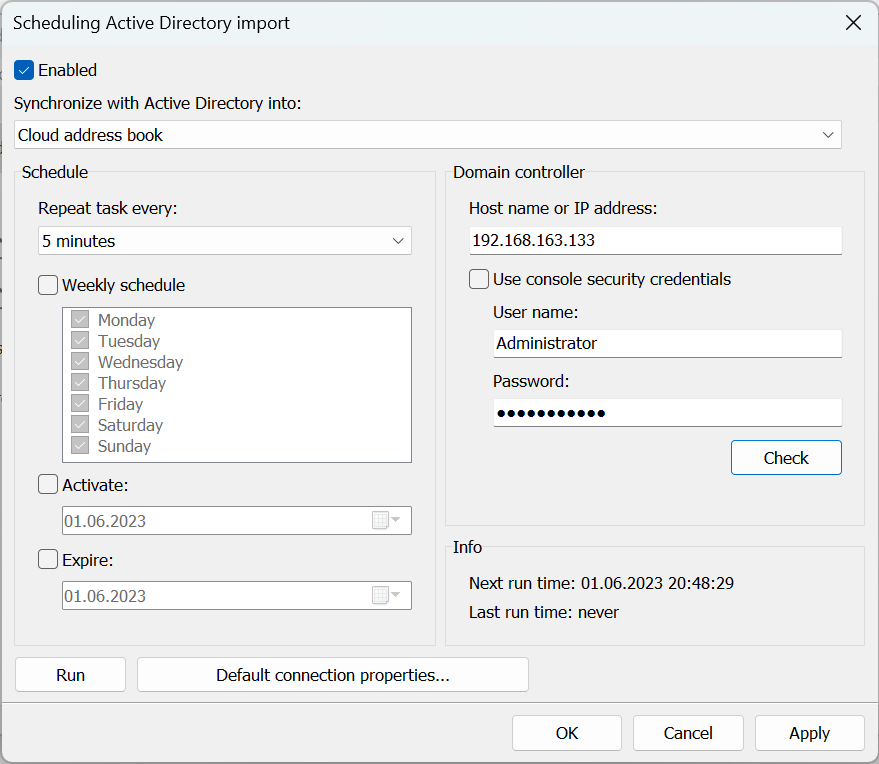Close the Scheduling Active Directory import dialog
This screenshot has height=764, width=879.
pos(853,23)
